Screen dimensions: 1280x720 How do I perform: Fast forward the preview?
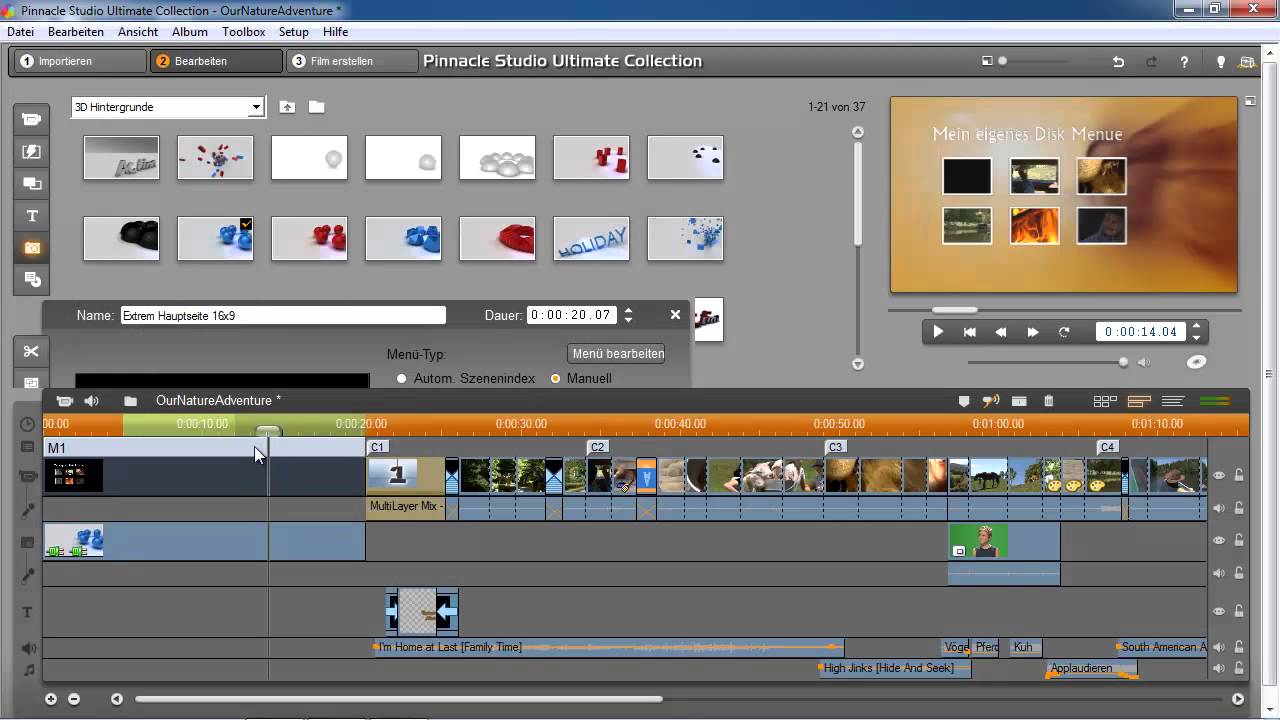1033,332
